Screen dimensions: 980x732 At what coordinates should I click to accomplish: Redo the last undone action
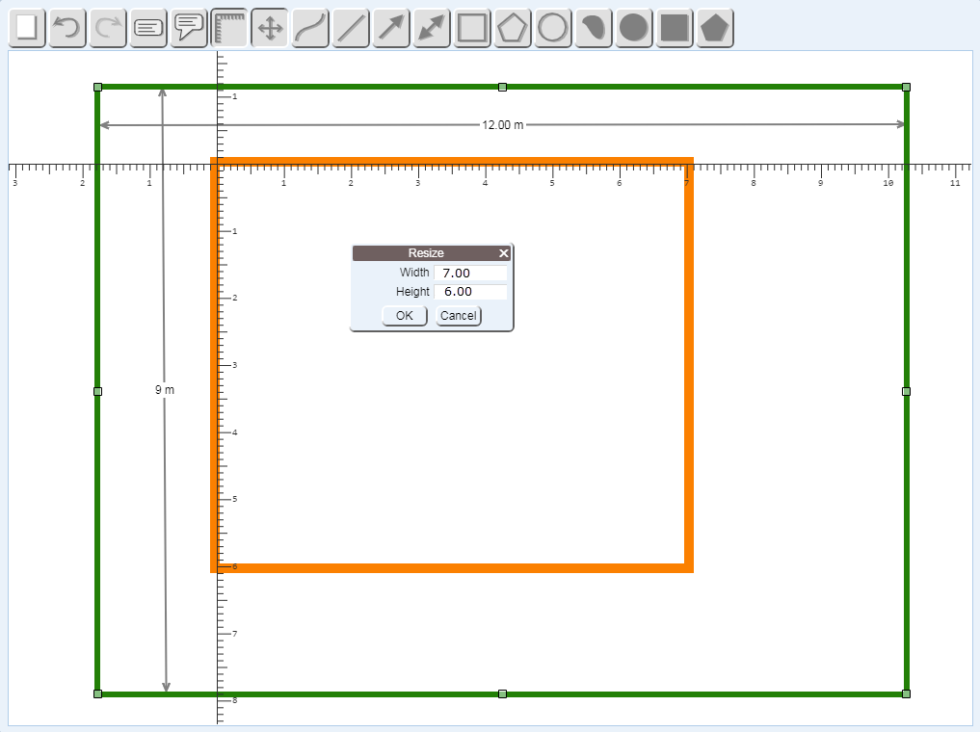108,28
